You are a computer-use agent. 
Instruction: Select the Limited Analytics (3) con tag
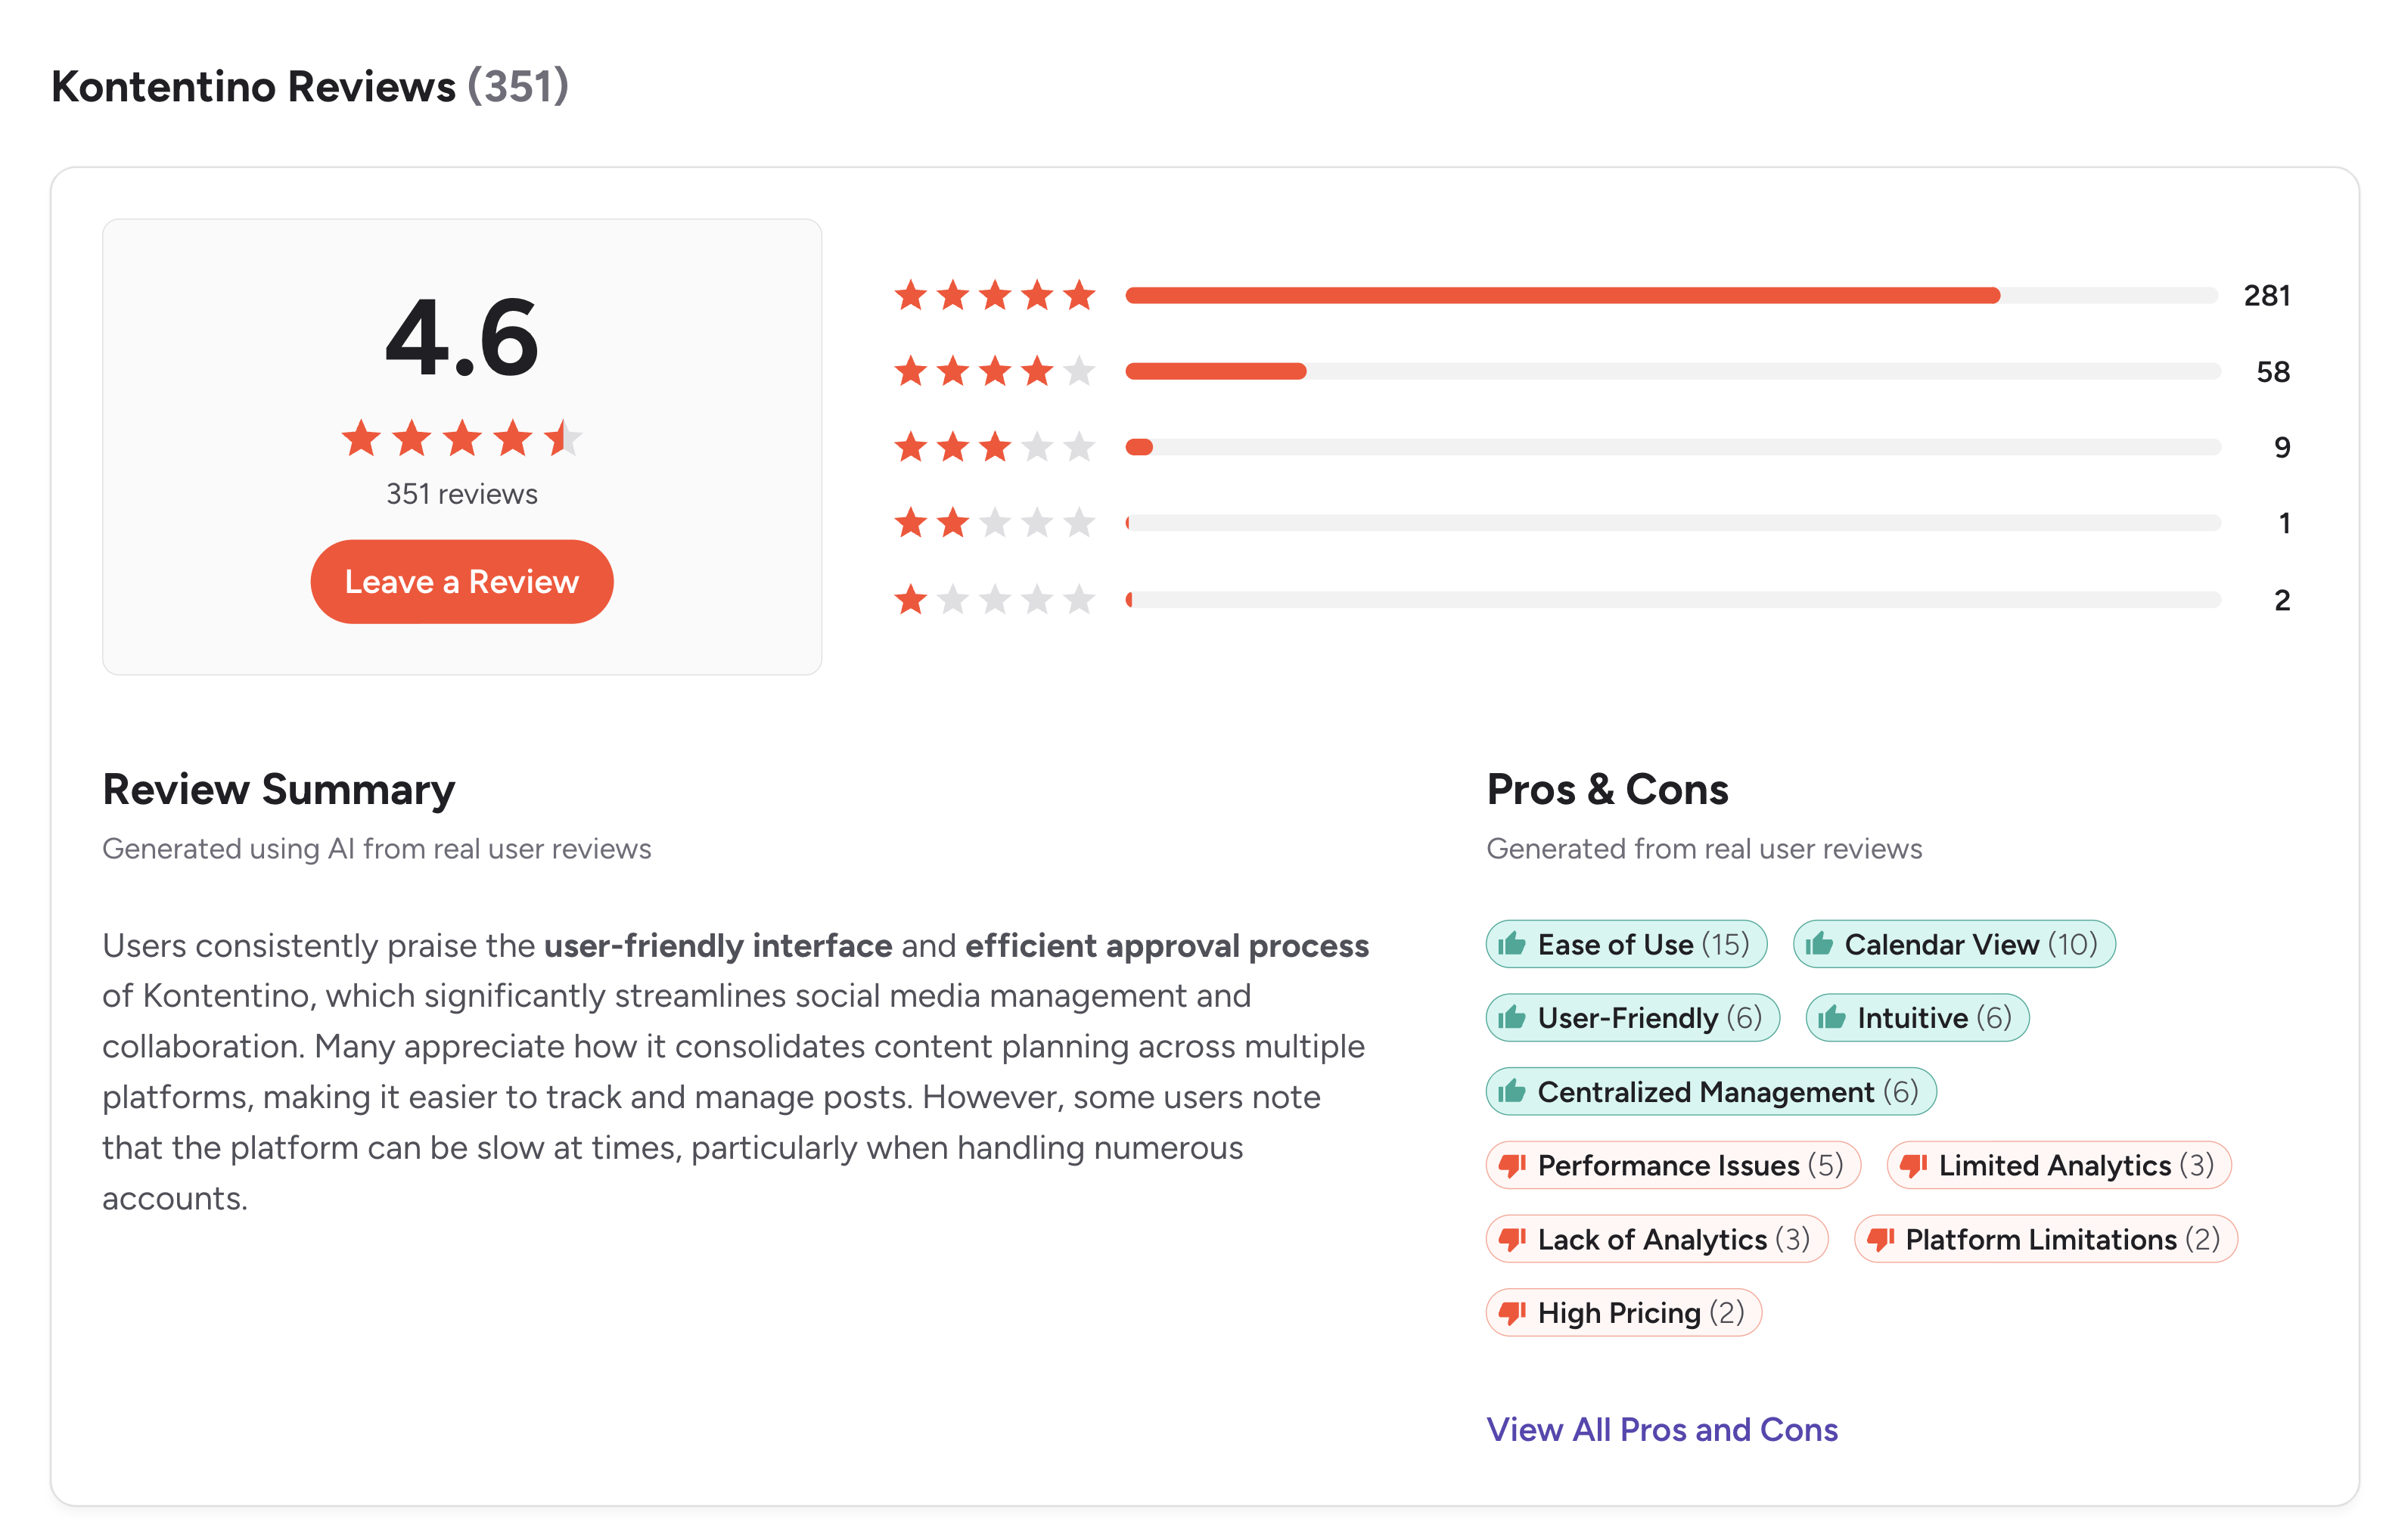(2059, 1165)
